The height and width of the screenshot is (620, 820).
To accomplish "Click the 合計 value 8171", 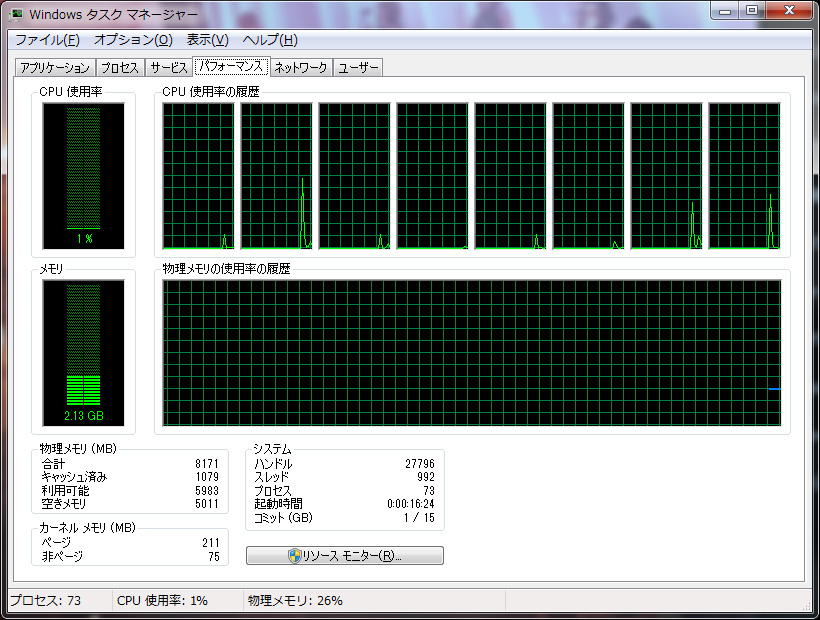I will (207, 464).
